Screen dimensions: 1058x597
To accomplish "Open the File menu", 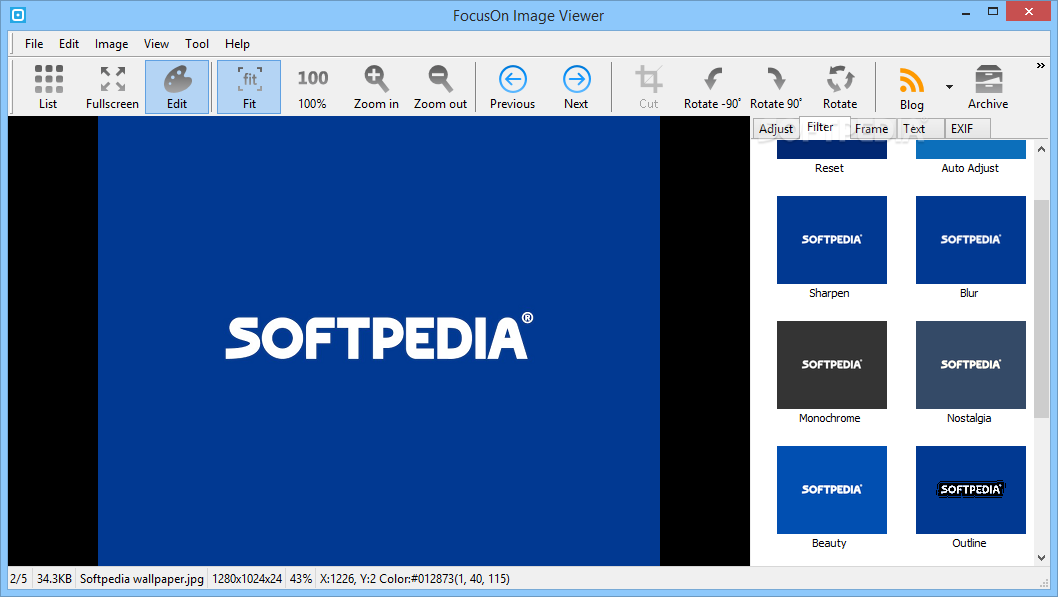I will pyautogui.click(x=34, y=44).
